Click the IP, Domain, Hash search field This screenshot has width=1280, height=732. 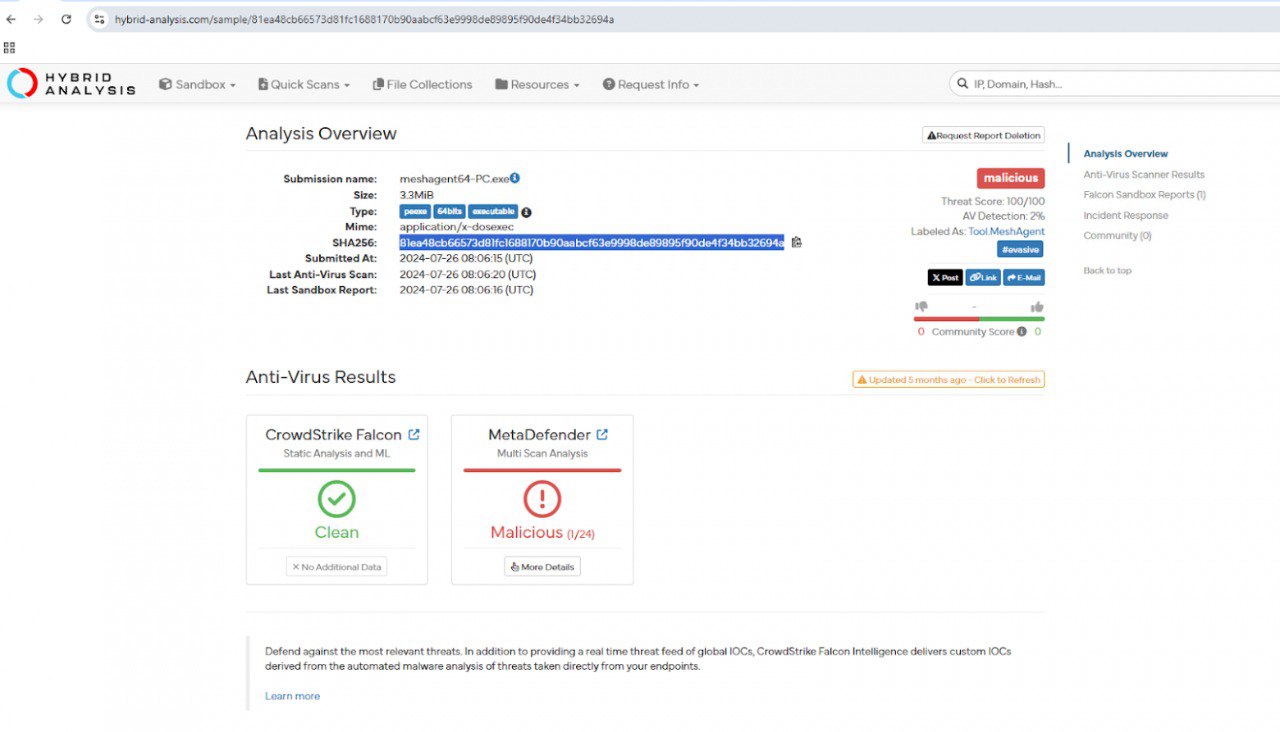[x=1114, y=84]
